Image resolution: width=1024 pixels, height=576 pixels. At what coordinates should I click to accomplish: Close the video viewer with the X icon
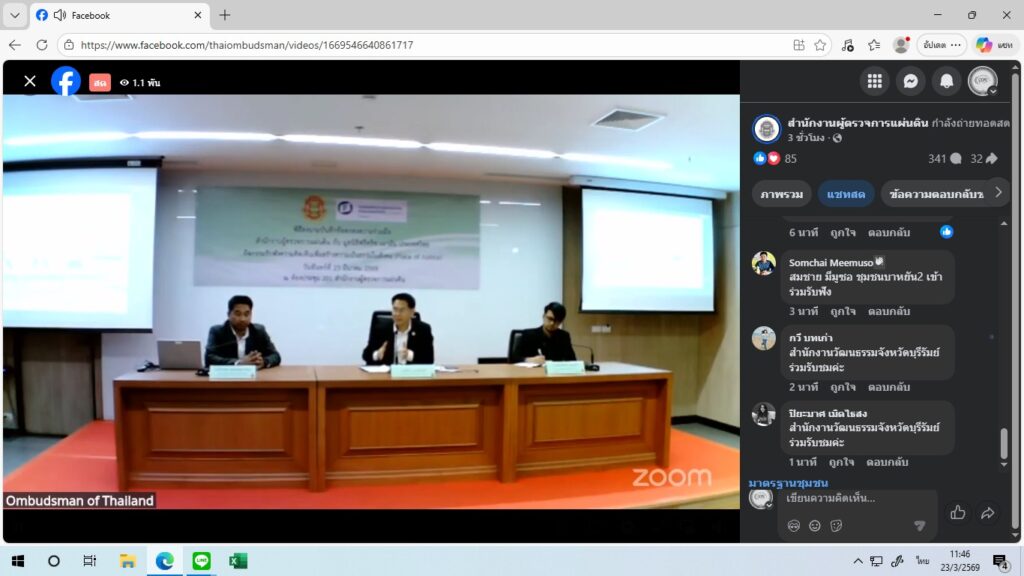pyautogui.click(x=30, y=81)
